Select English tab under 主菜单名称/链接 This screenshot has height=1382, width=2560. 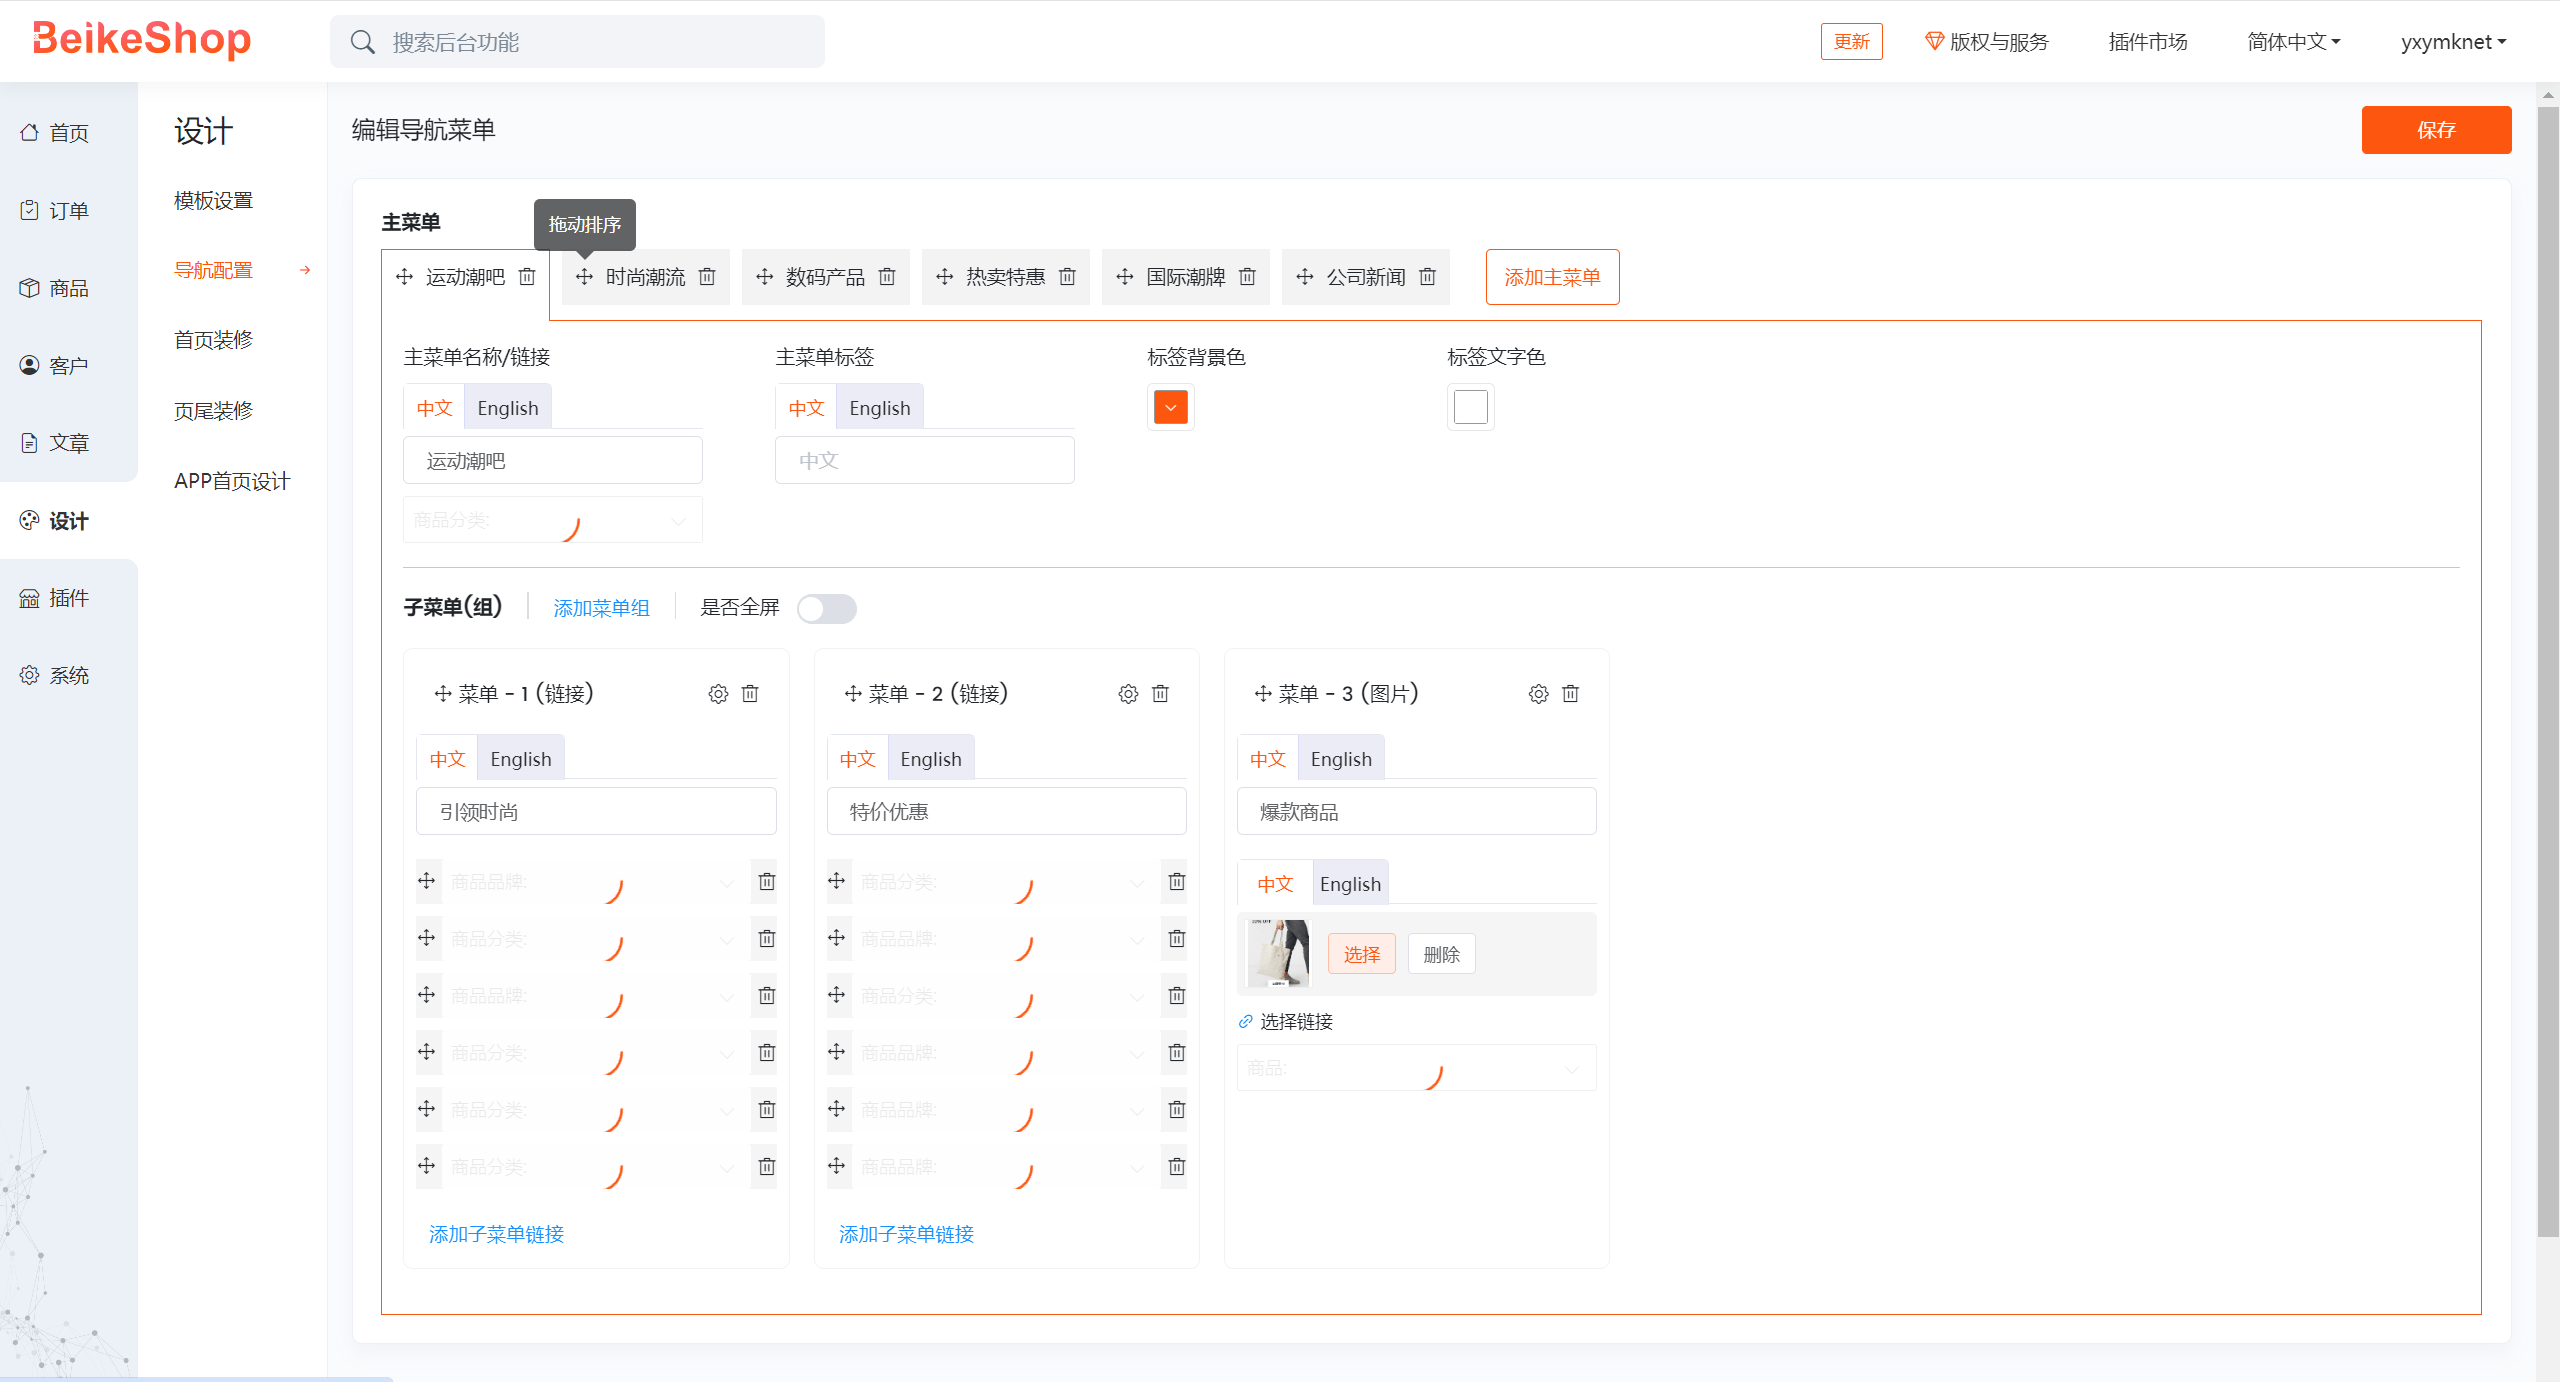point(508,408)
